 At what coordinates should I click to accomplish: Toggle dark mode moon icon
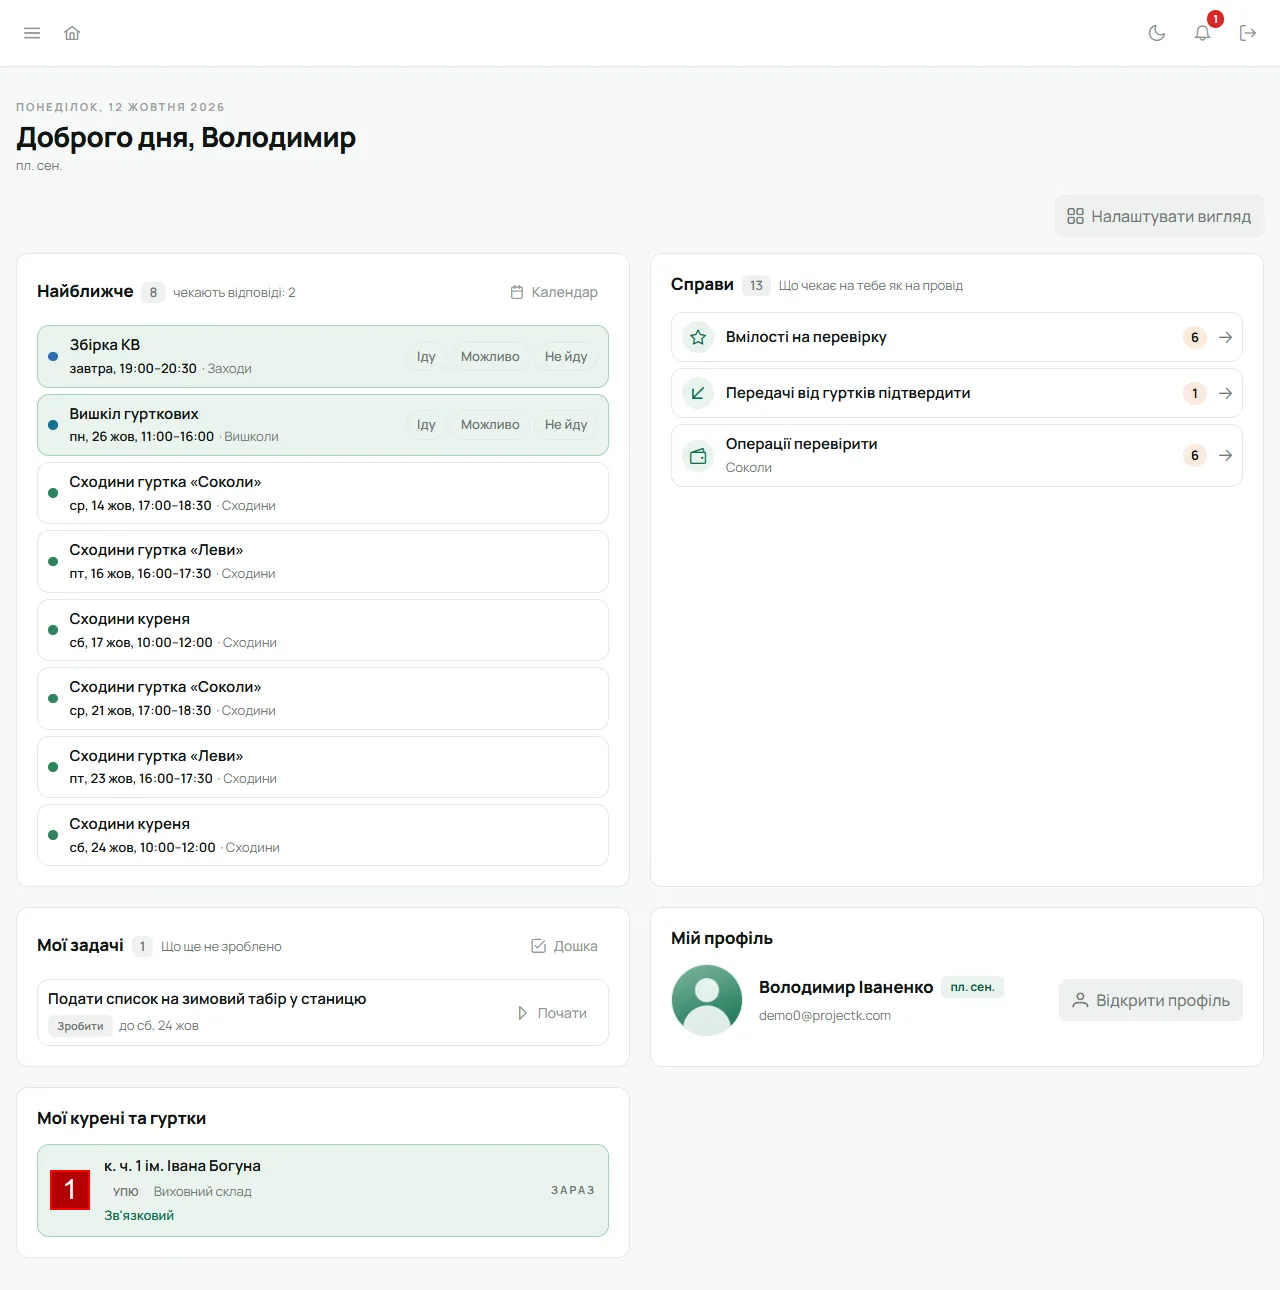[x=1157, y=33]
